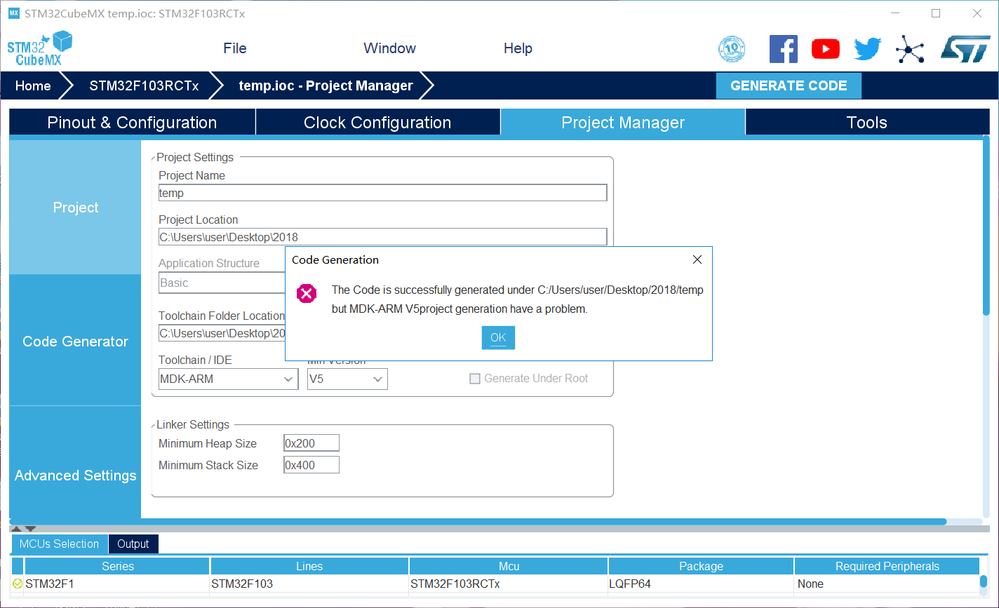Click the Application Structure Basic field
Screen dimensions: 999x608
[222, 282]
